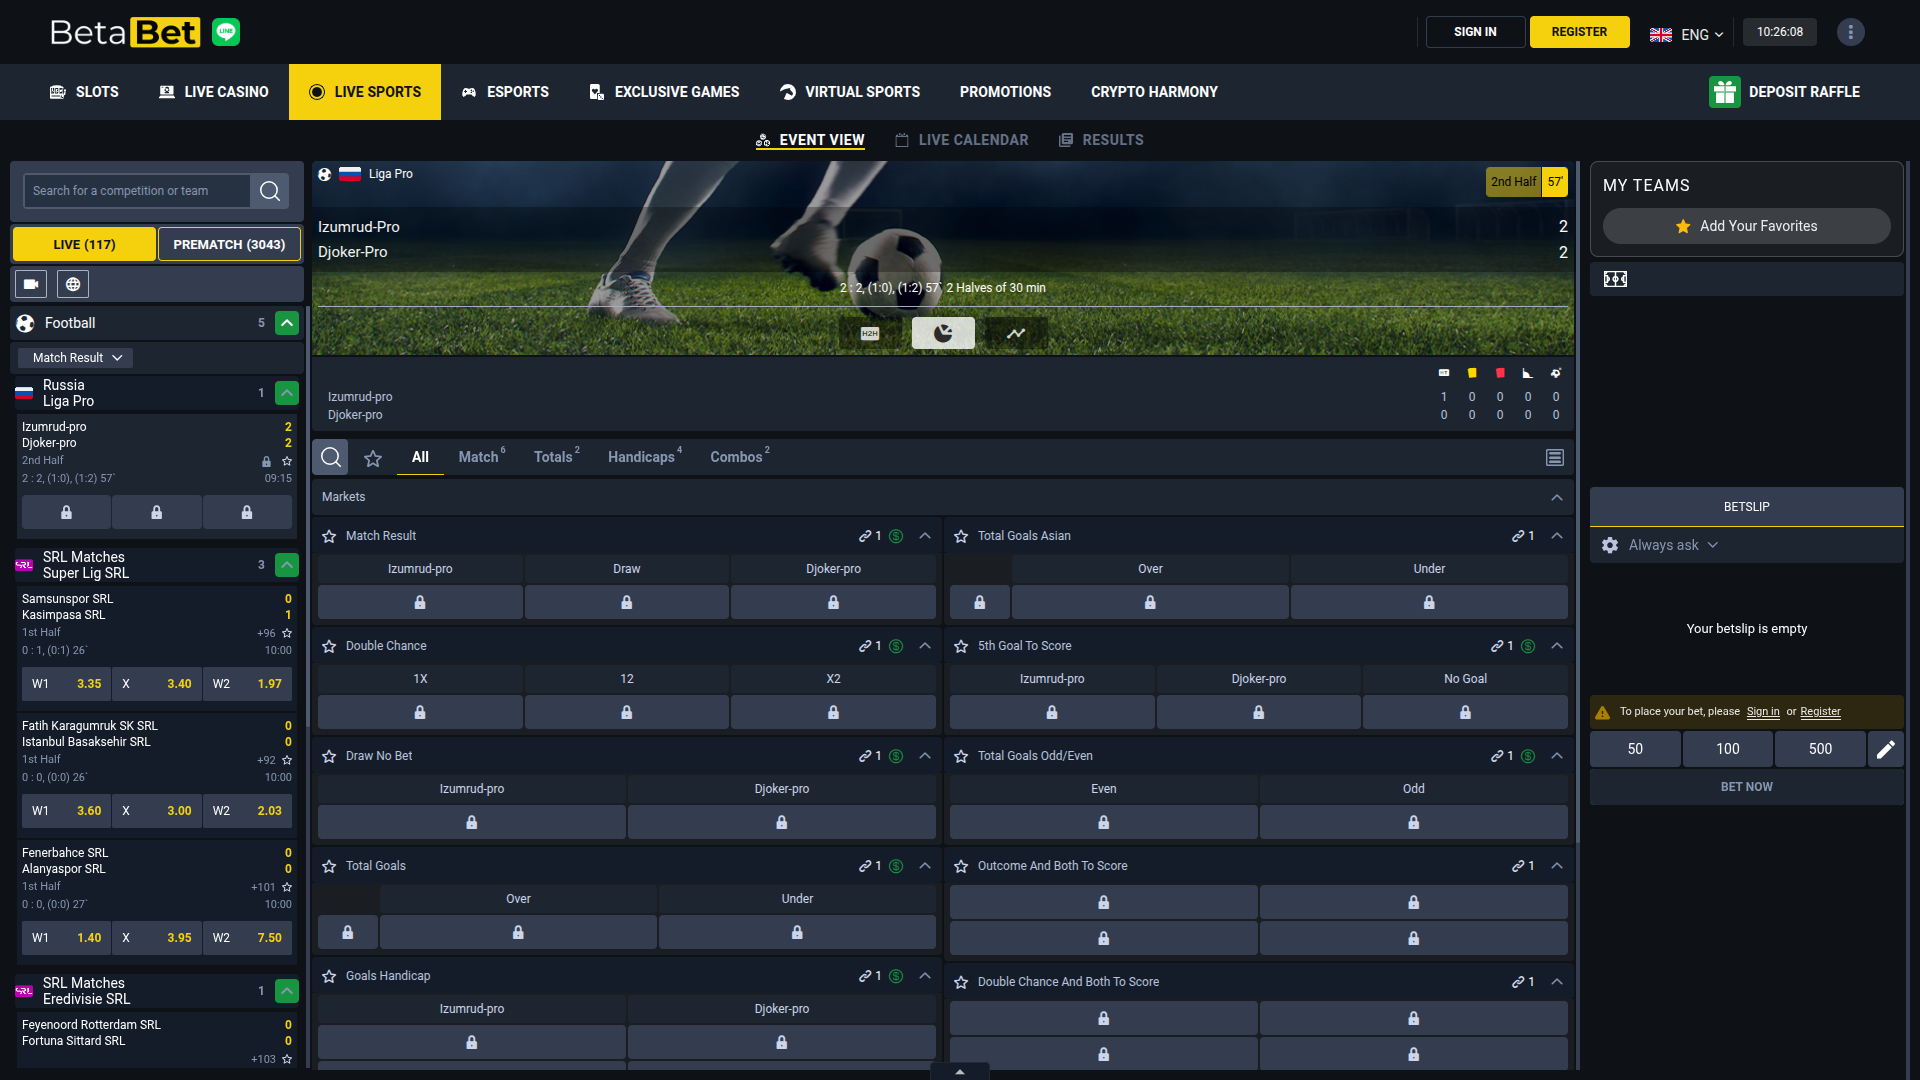Click the Sign in link in betslip
Image resolution: width=1920 pixels, height=1080 pixels.
[x=1762, y=711]
